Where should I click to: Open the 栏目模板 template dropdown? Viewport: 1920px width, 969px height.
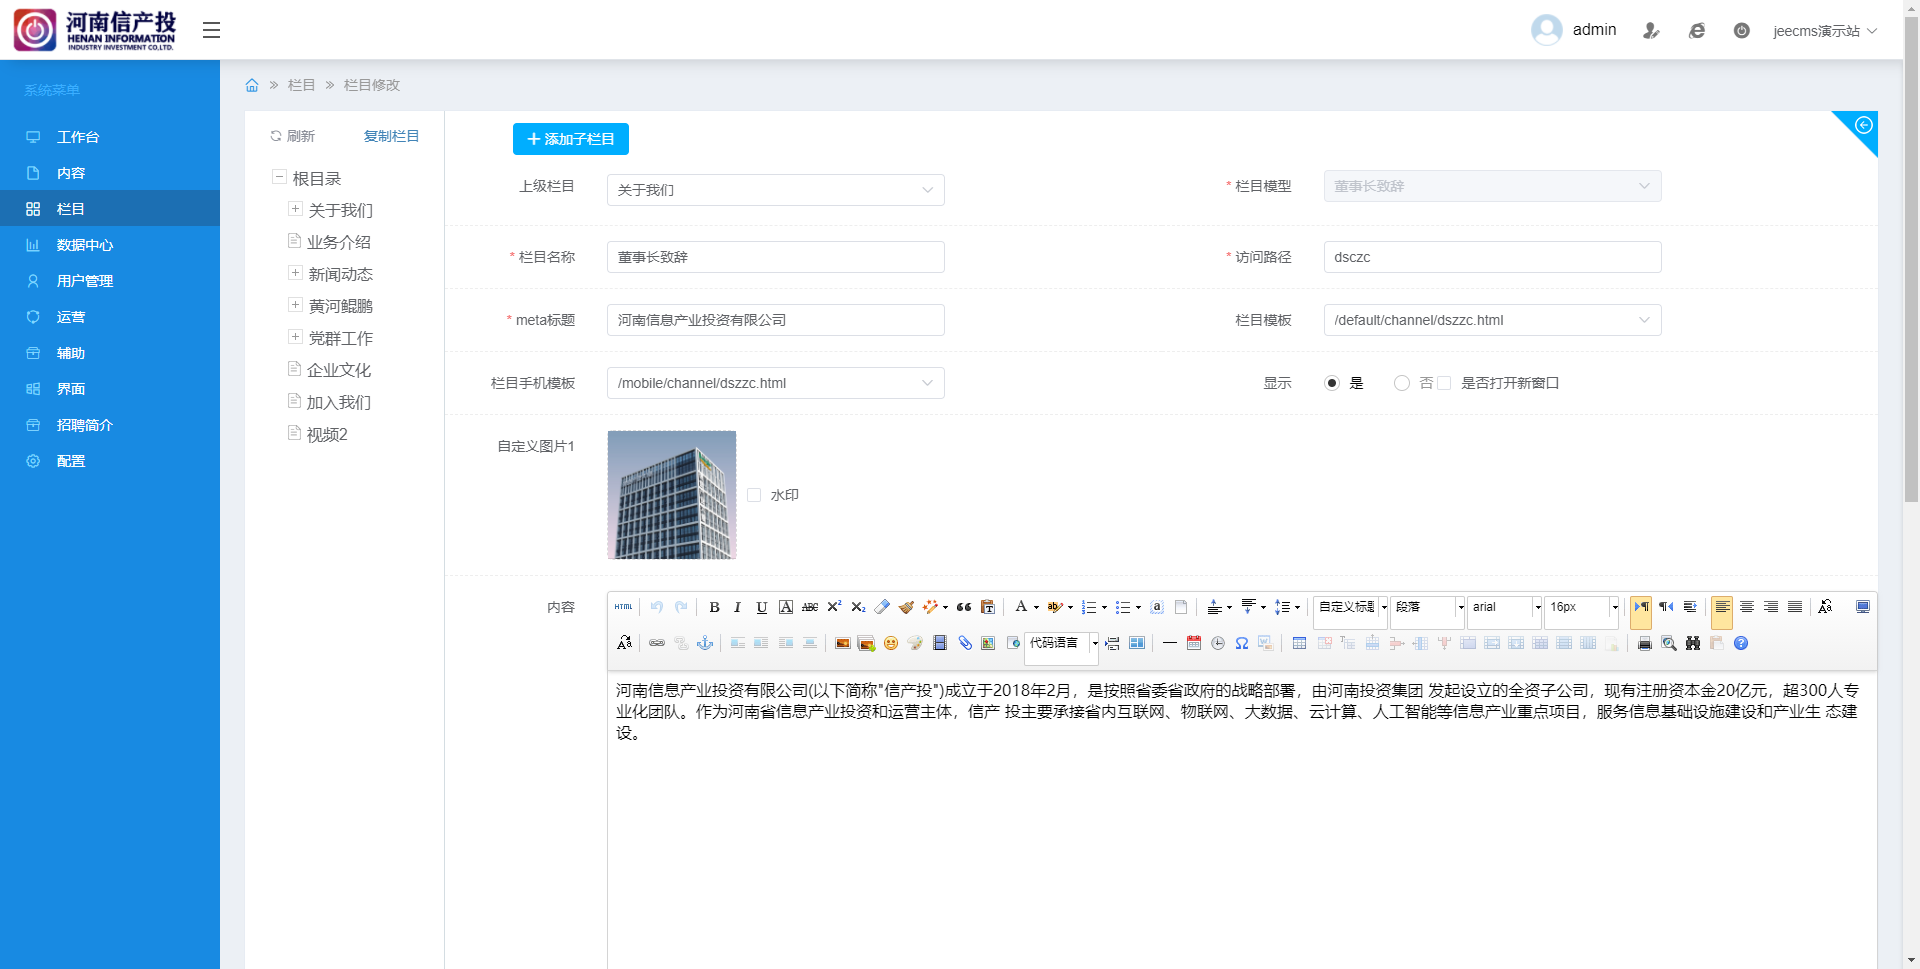[1491, 320]
